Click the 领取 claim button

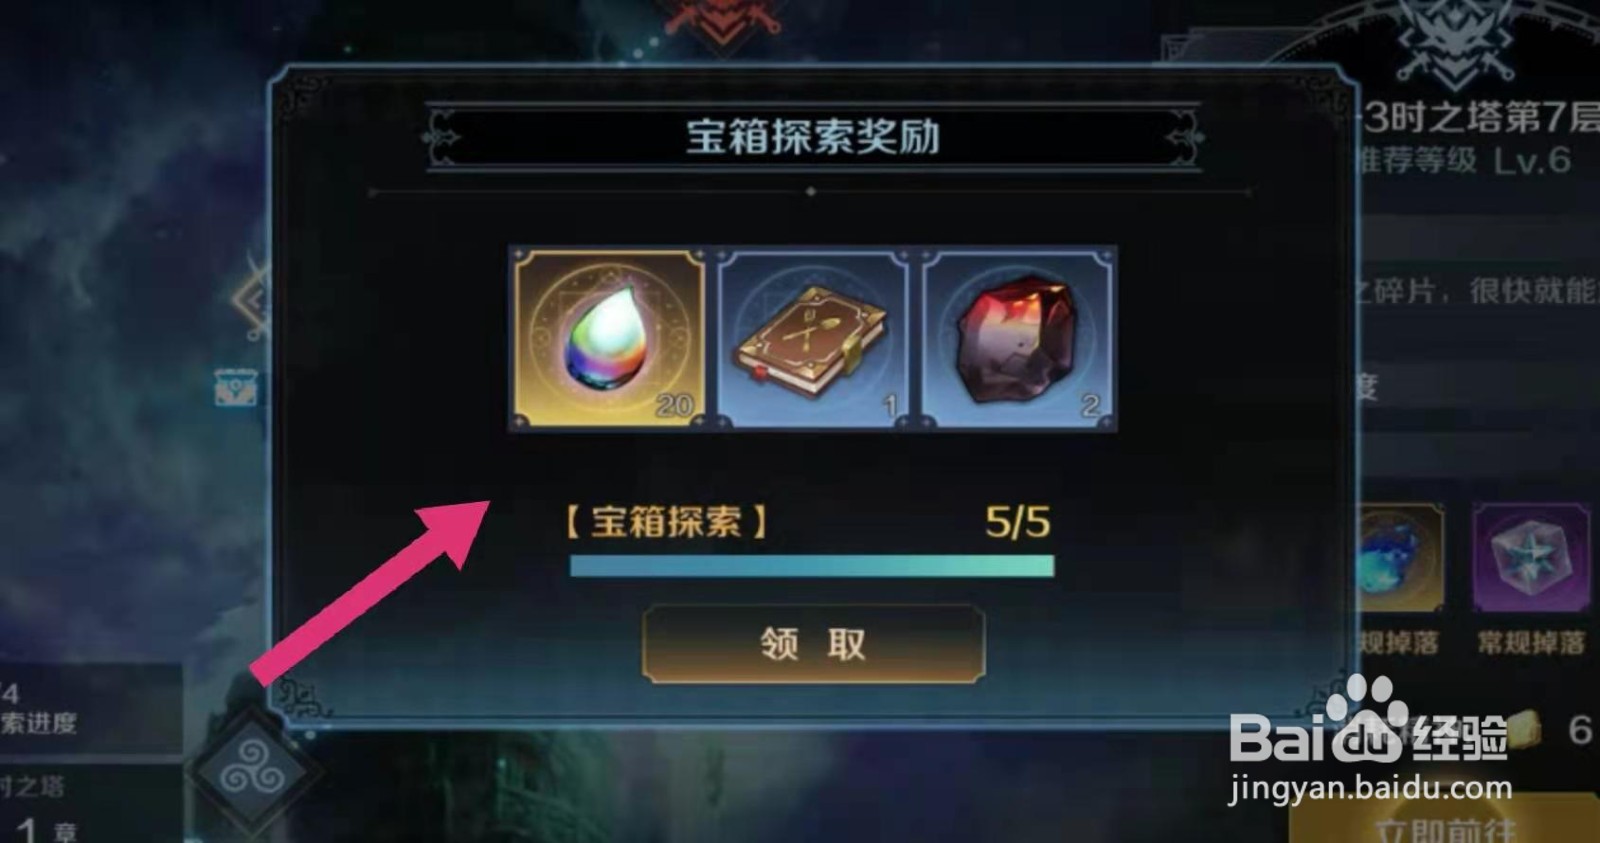pos(813,644)
